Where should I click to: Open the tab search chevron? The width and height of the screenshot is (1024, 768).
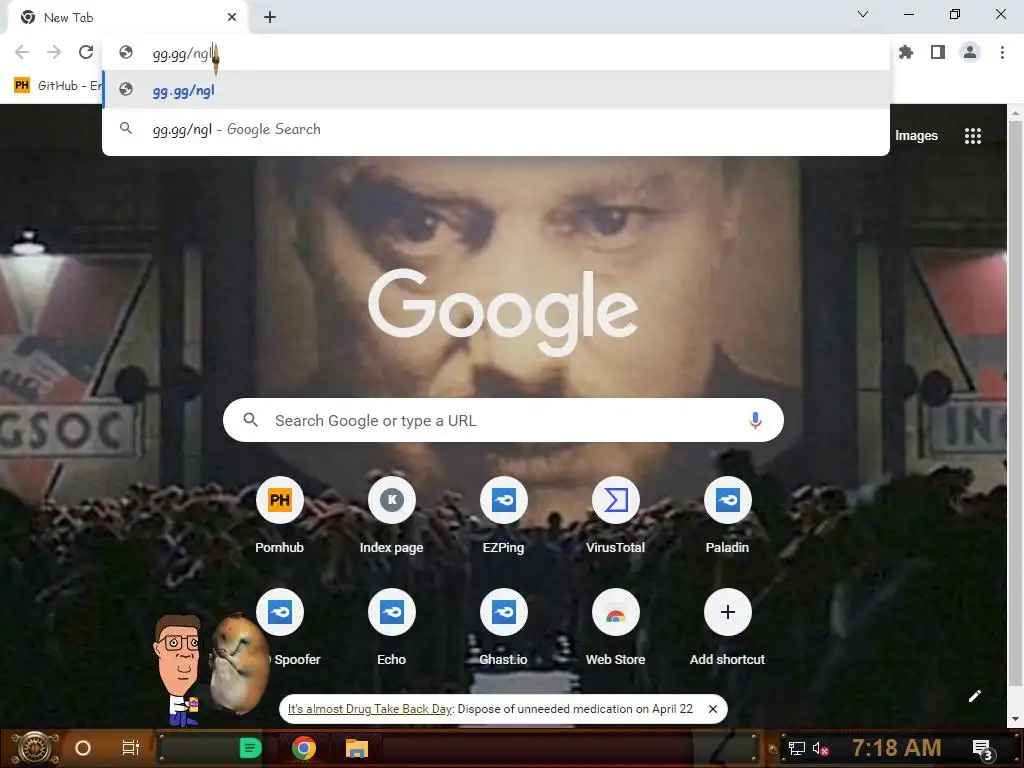click(863, 14)
